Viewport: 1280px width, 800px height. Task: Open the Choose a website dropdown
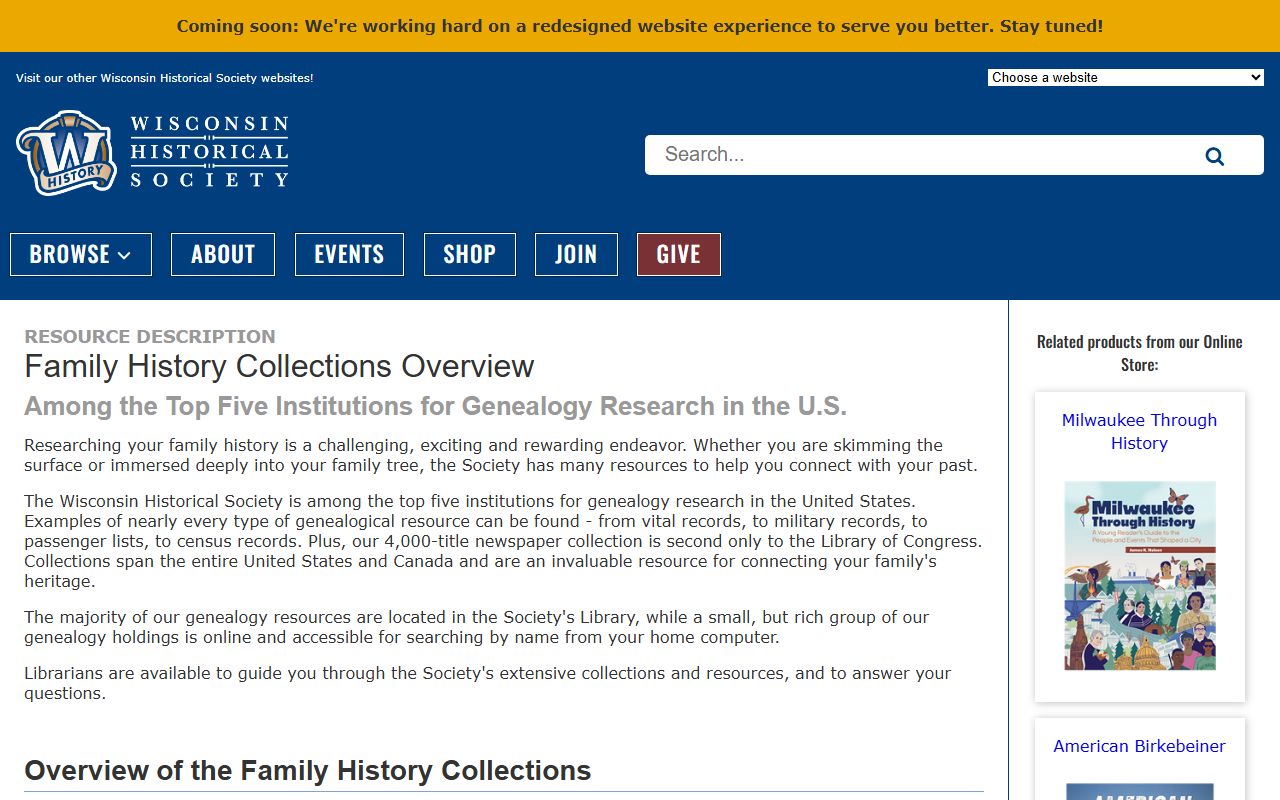coord(1126,77)
